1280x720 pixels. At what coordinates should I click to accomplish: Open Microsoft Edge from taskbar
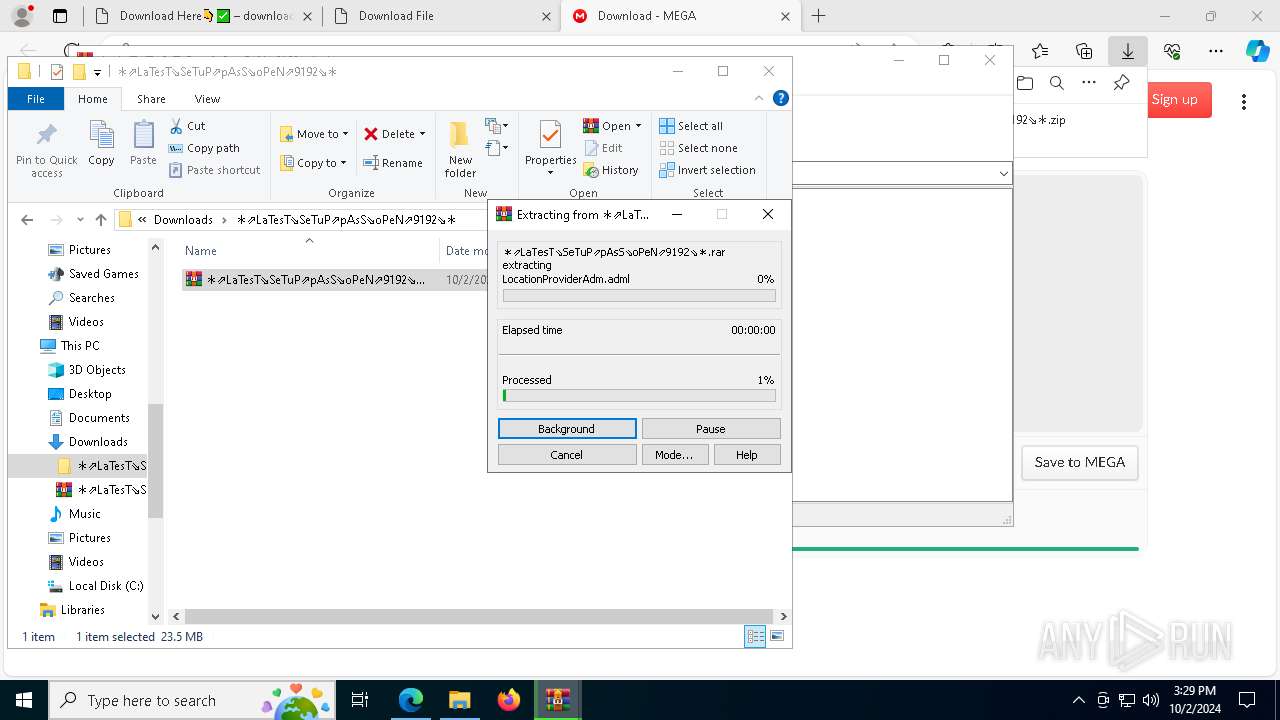click(411, 700)
